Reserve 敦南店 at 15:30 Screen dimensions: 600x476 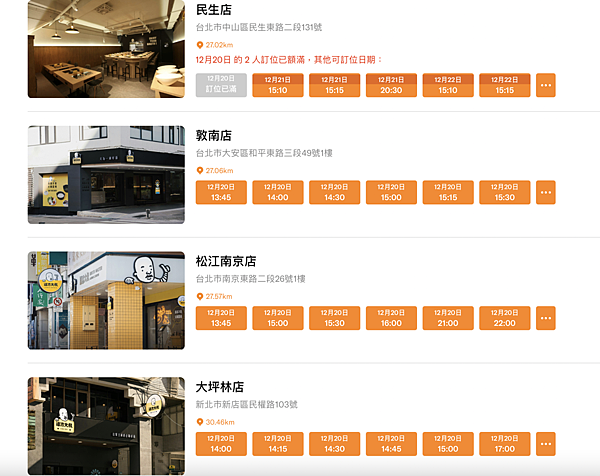tap(505, 192)
